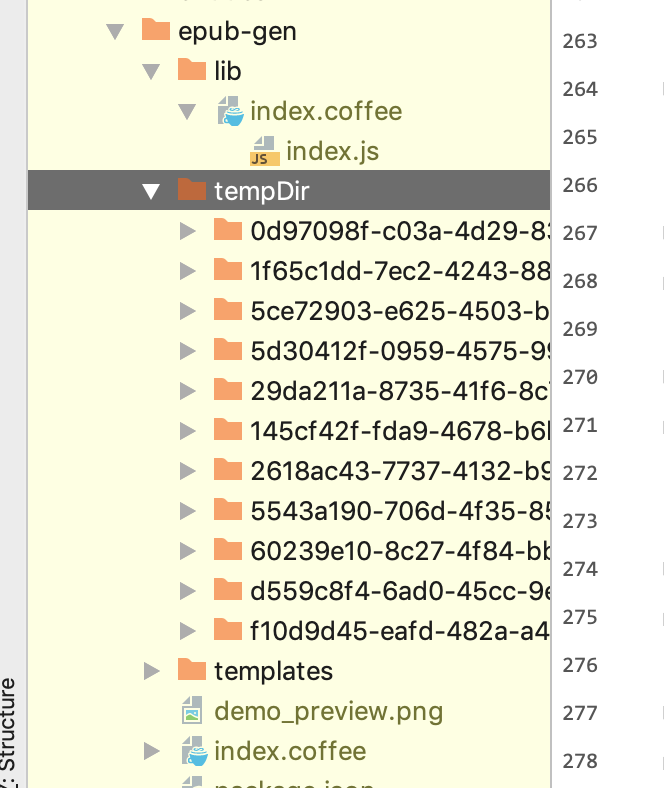The image size is (664, 788).
Task: Expand the 0d97098f-c03a-4d29 folder
Action: coord(187,231)
